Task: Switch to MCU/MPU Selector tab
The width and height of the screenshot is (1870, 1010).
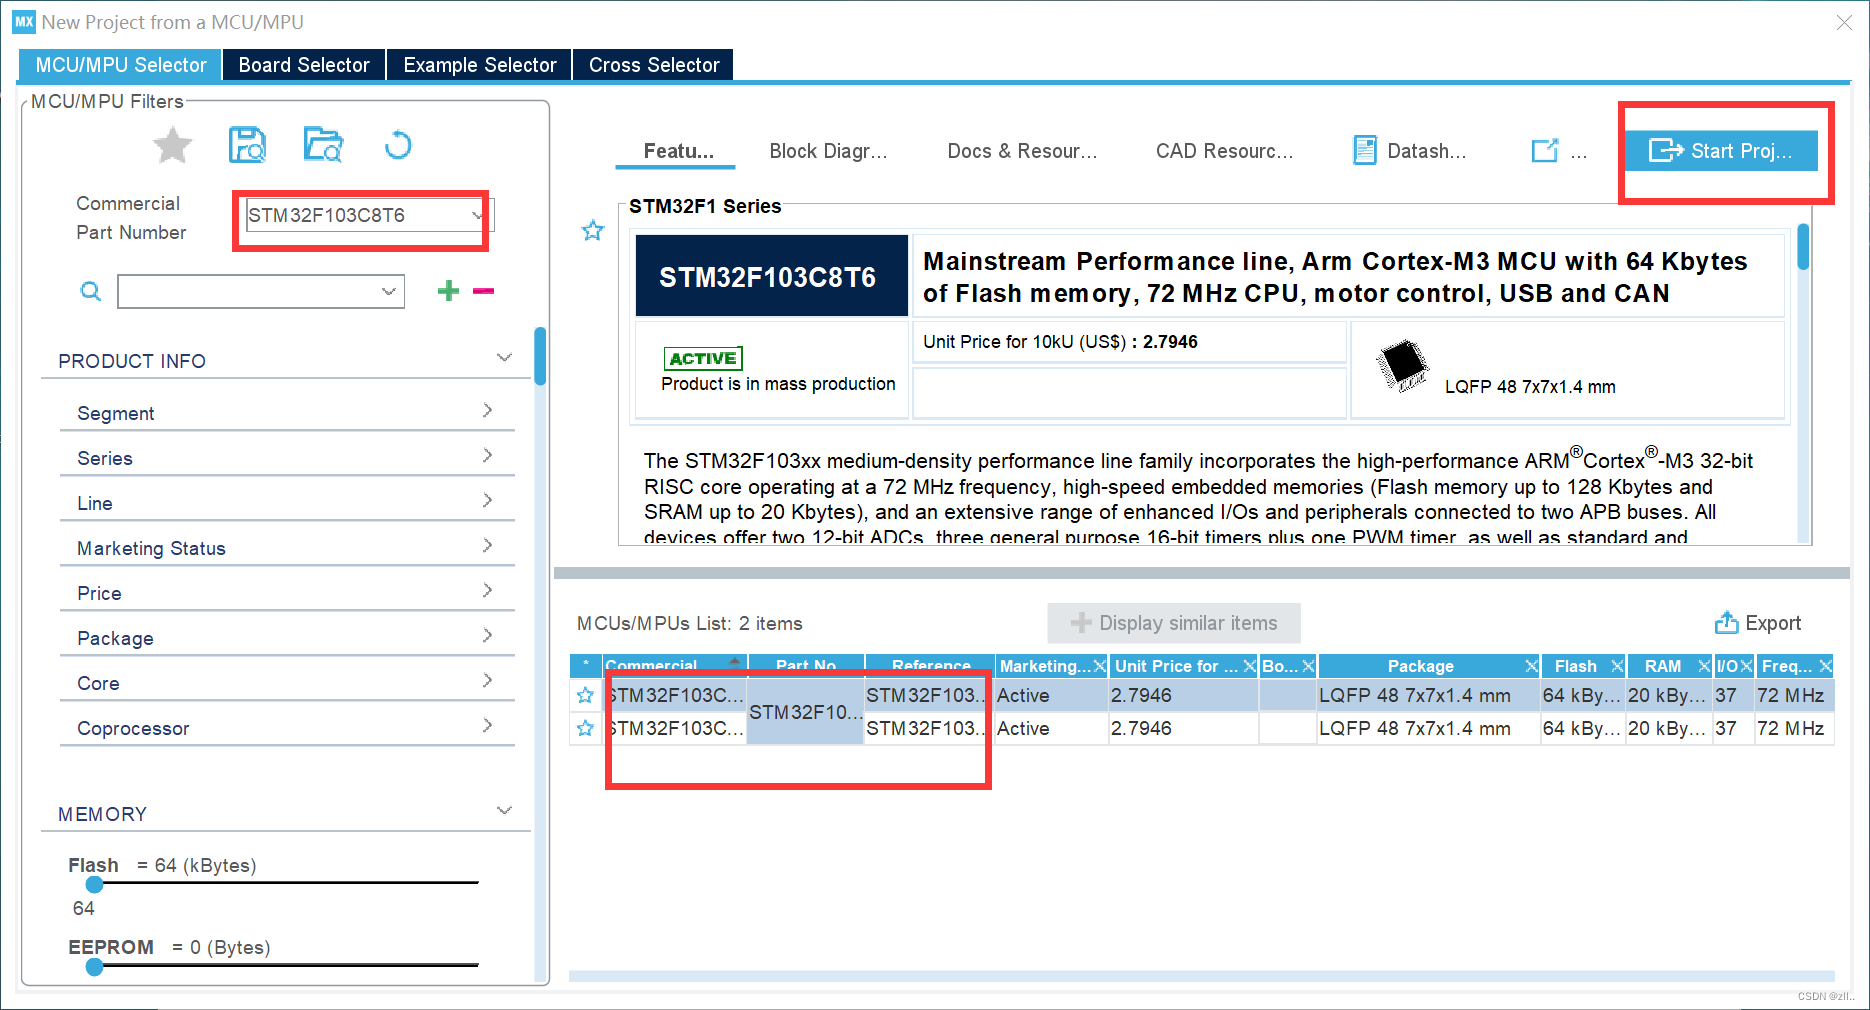Action: pyautogui.click(x=120, y=65)
